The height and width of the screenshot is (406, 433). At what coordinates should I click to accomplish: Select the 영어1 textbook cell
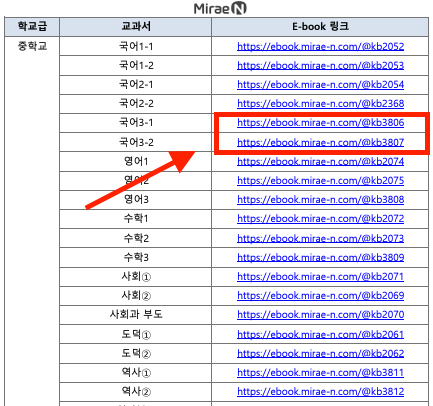pos(136,161)
